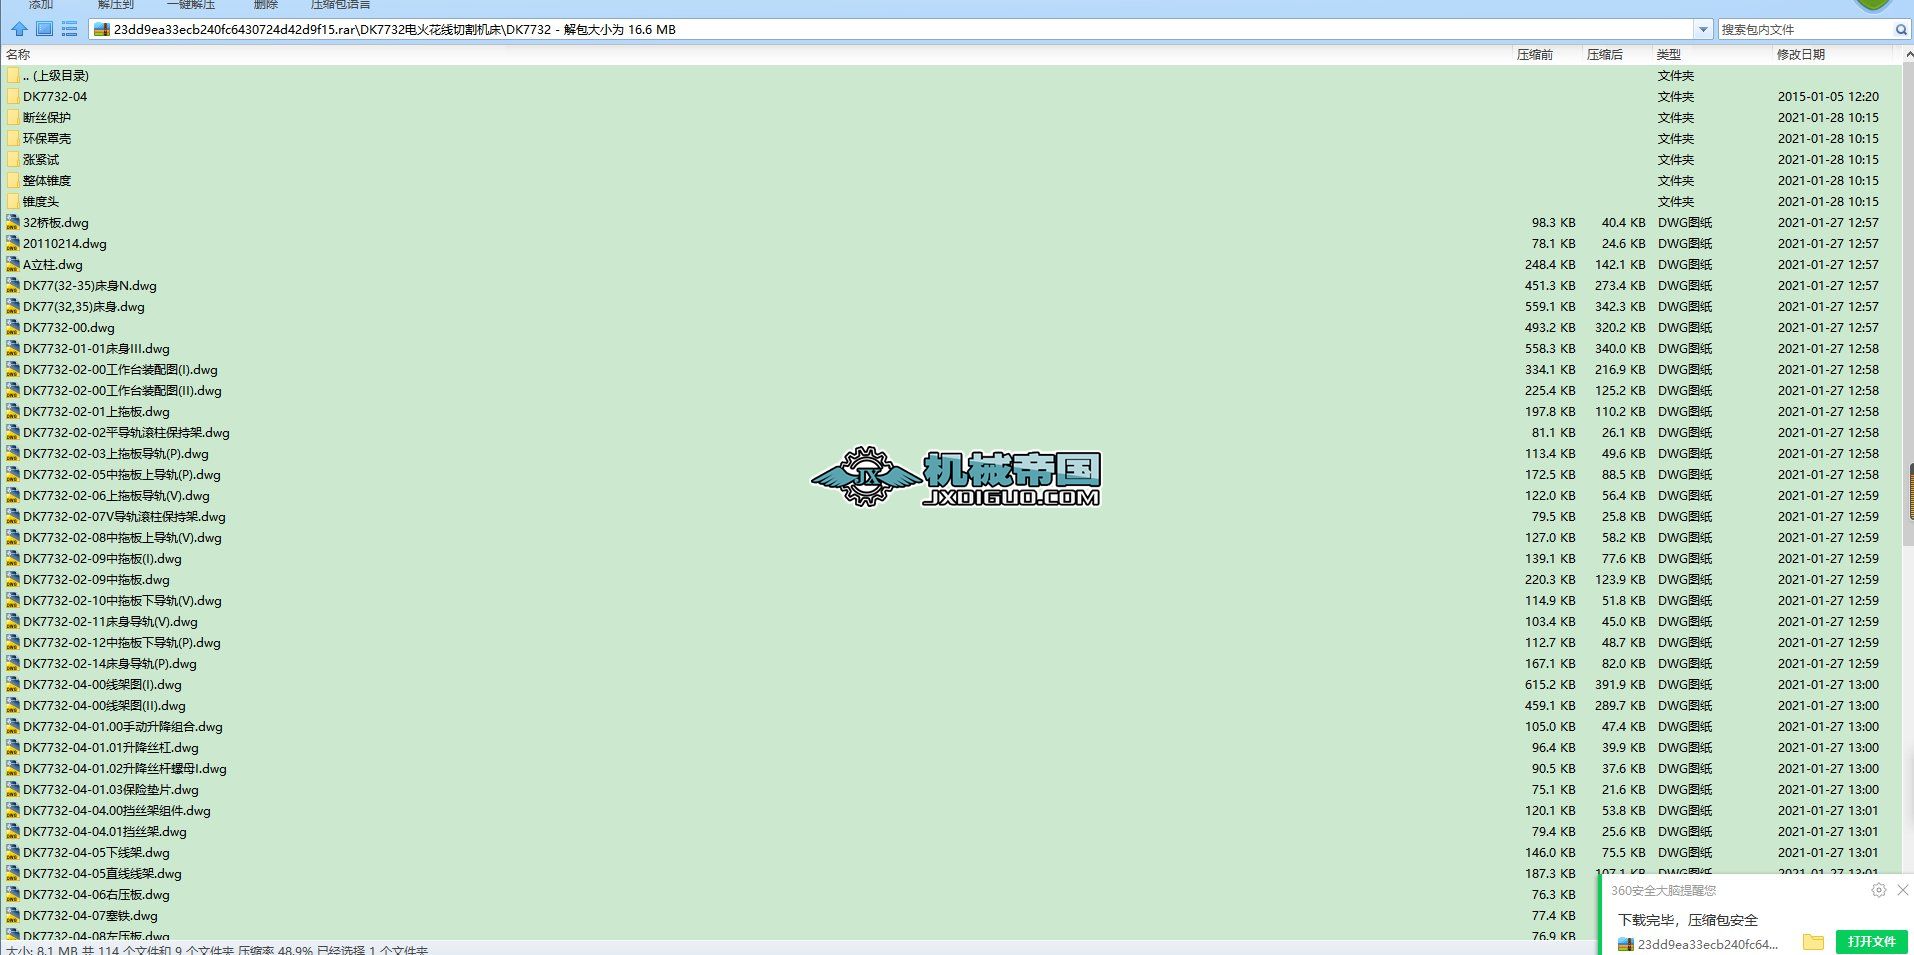
Task: Sort by 压缩前 column header
Action: tap(1535, 55)
